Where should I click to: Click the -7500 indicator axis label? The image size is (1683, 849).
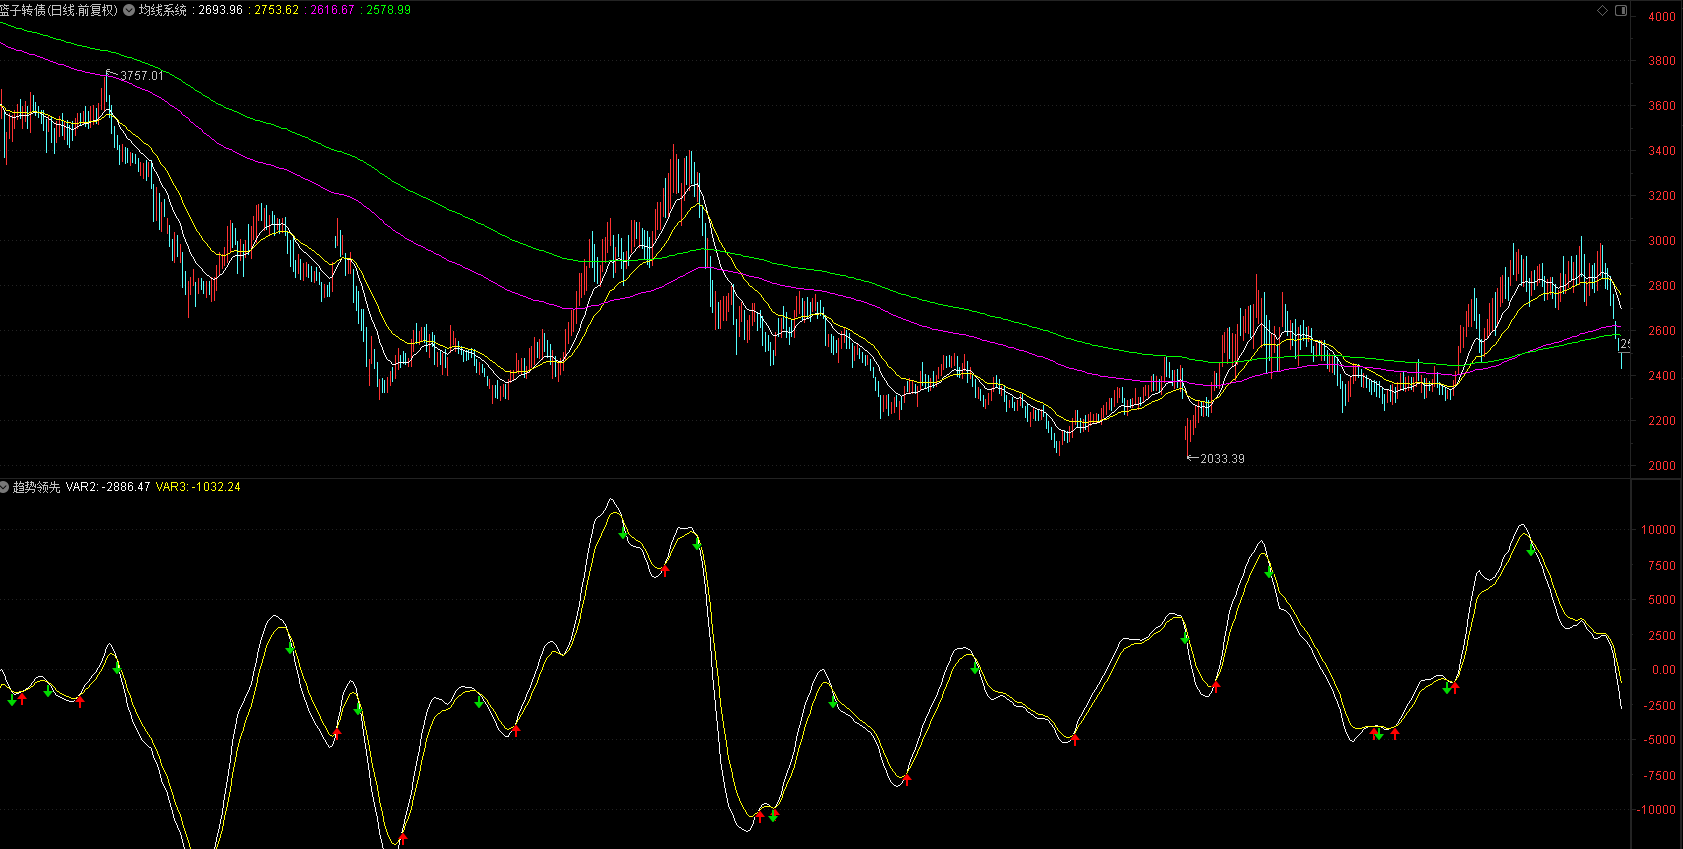point(1660,776)
